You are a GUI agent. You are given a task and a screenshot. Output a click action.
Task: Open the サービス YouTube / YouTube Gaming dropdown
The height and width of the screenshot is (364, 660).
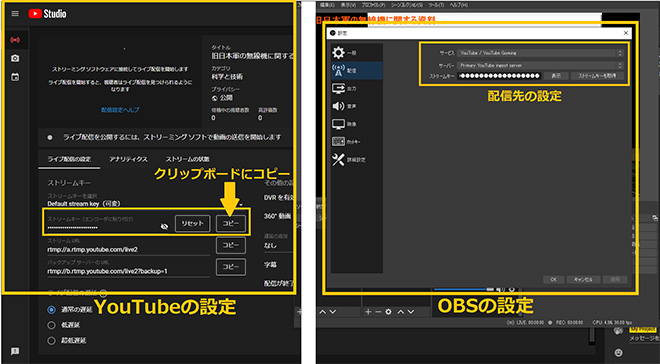click(540, 53)
